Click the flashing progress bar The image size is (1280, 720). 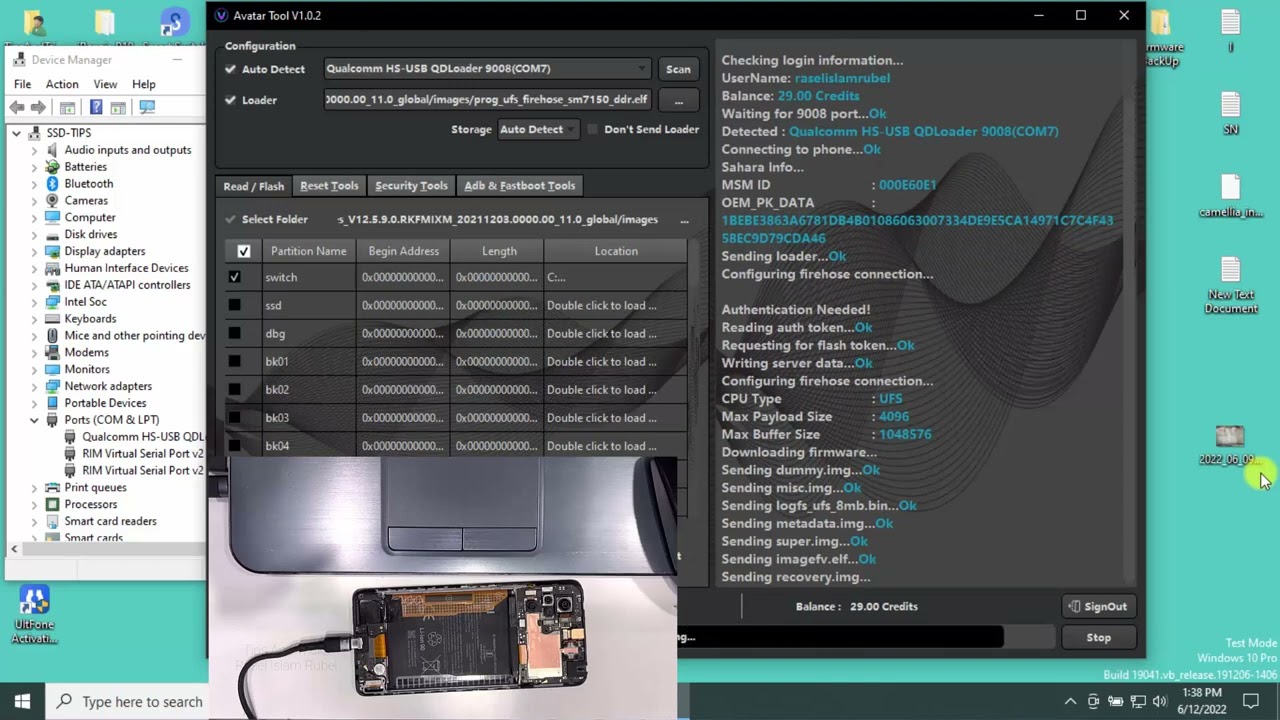[866, 637]
